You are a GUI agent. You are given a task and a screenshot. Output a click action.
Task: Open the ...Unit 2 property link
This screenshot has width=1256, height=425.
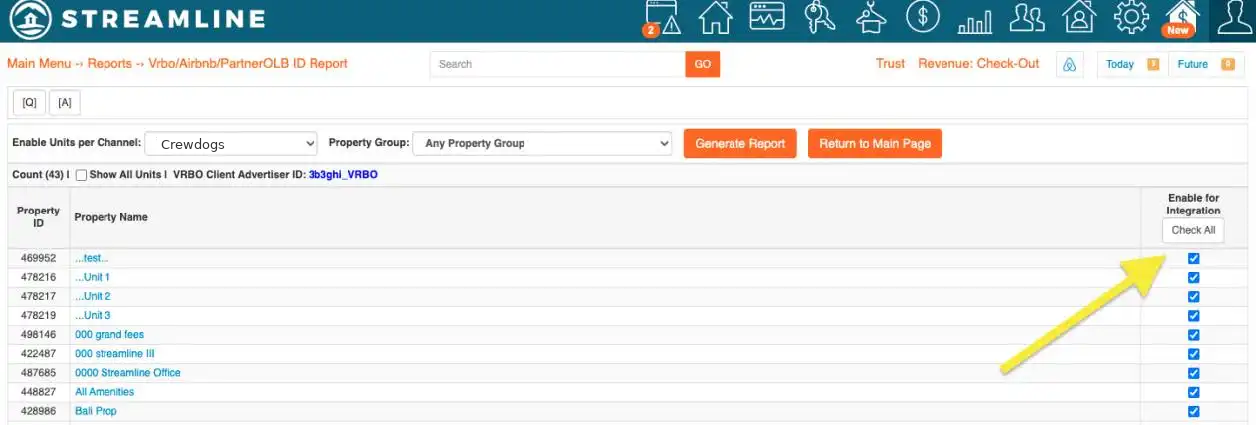pyautogui.click(x=92, y=296)
